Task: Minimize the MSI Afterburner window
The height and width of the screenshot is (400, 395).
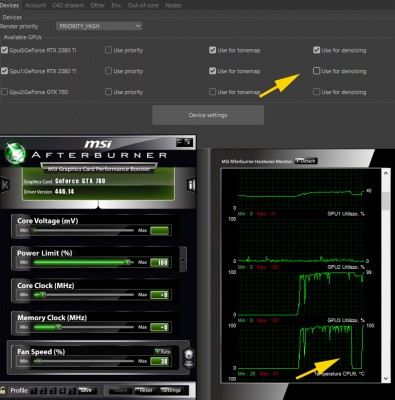Action: point(180,142)
